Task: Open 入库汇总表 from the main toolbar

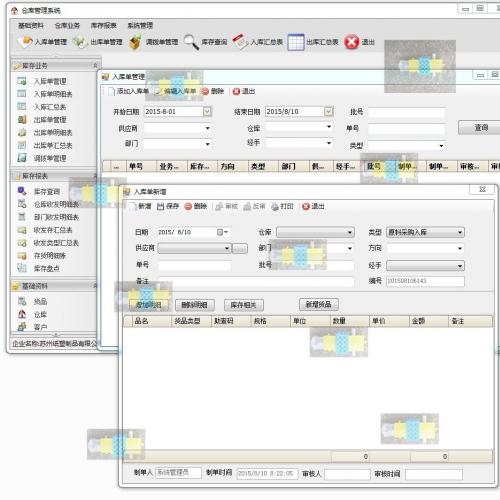Action: coord(258,42)
